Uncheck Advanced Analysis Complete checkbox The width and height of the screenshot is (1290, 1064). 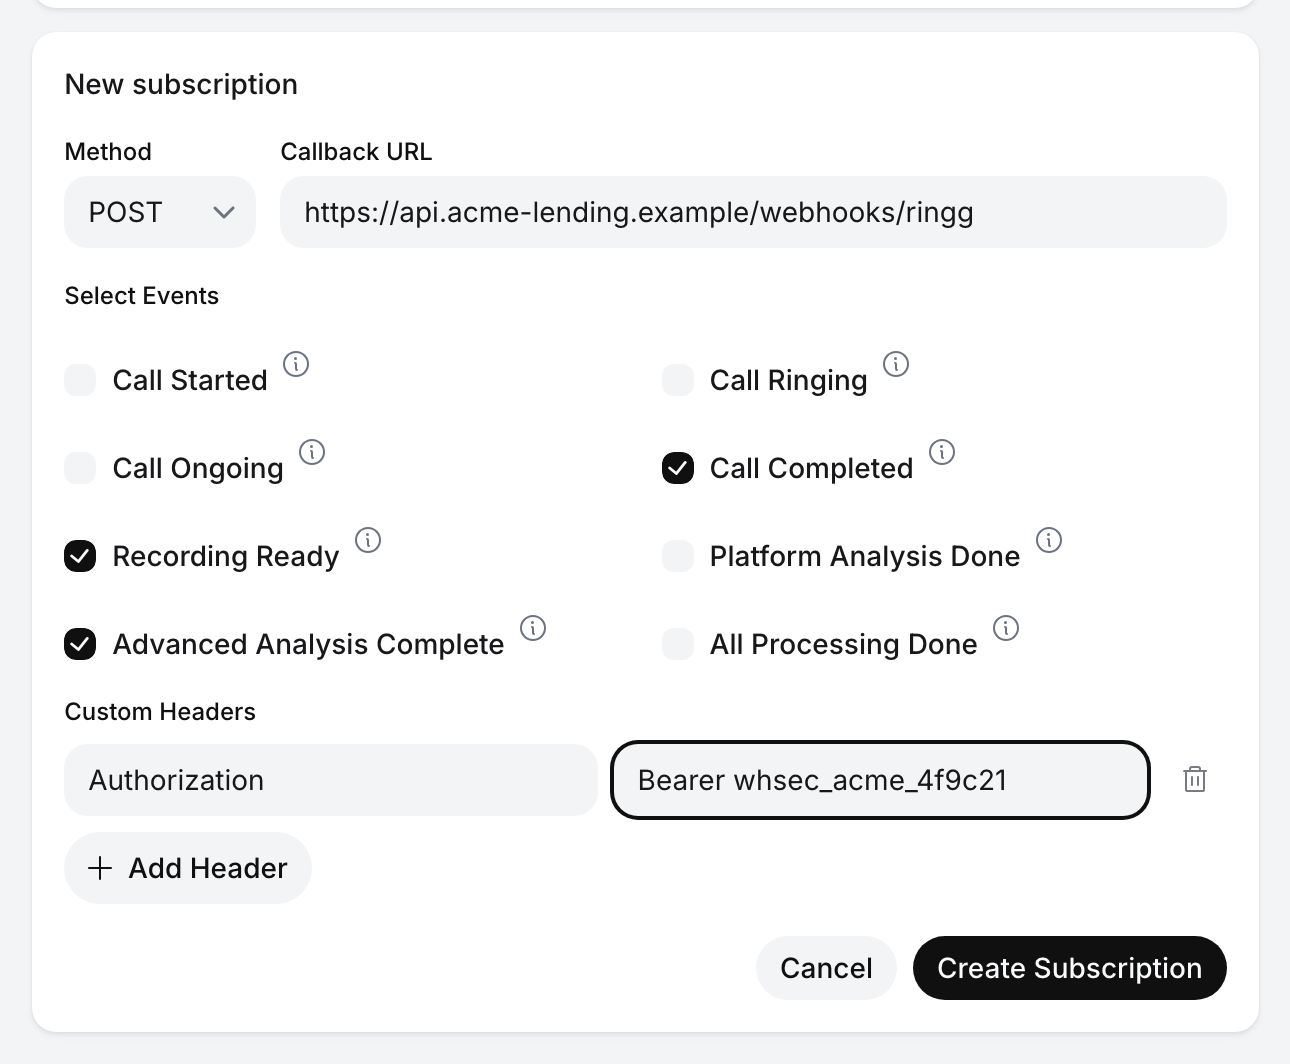click(80, 644)
